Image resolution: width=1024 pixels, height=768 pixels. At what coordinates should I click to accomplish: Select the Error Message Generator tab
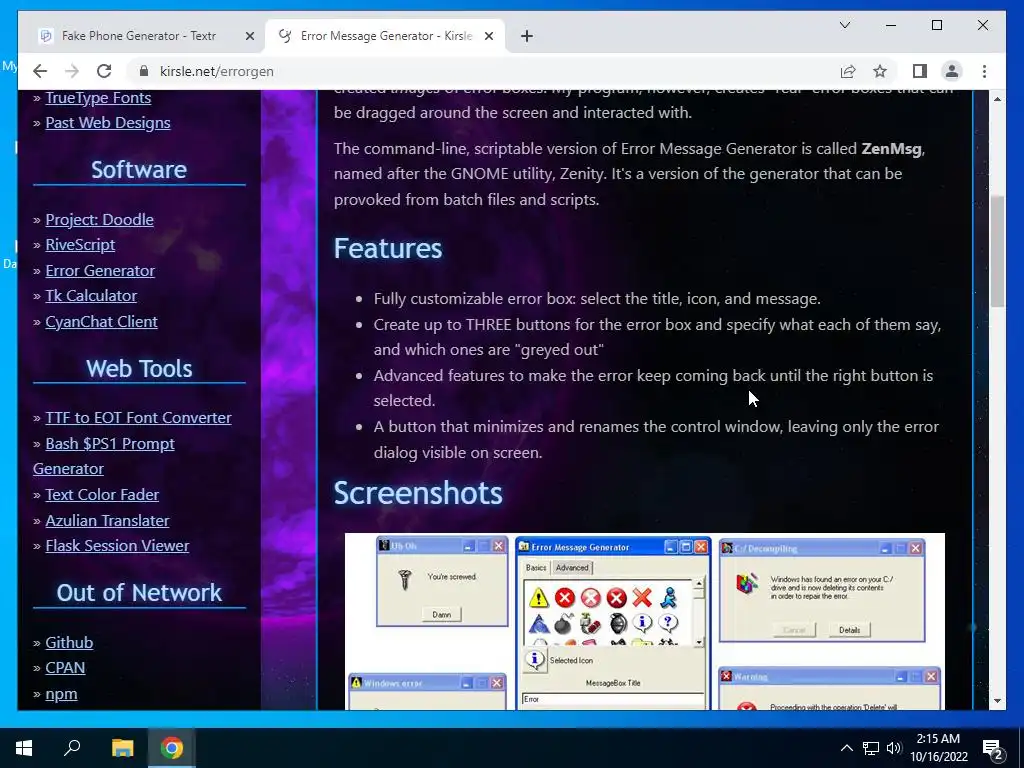[x=385, y=36]
